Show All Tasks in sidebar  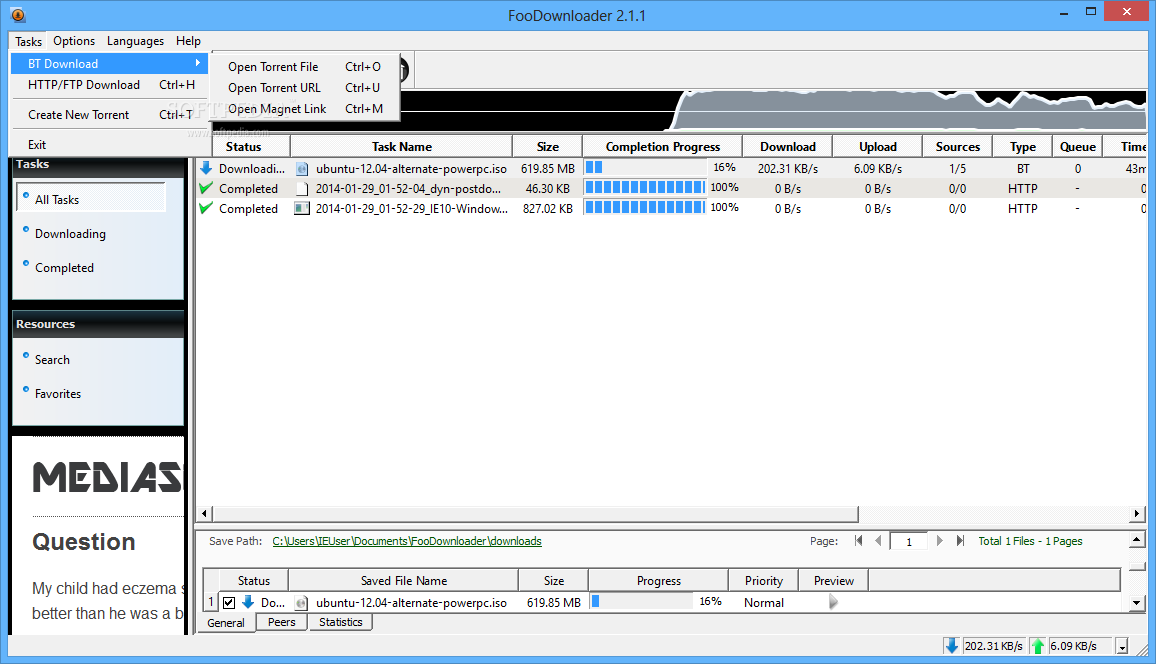(x=91, y=199)
